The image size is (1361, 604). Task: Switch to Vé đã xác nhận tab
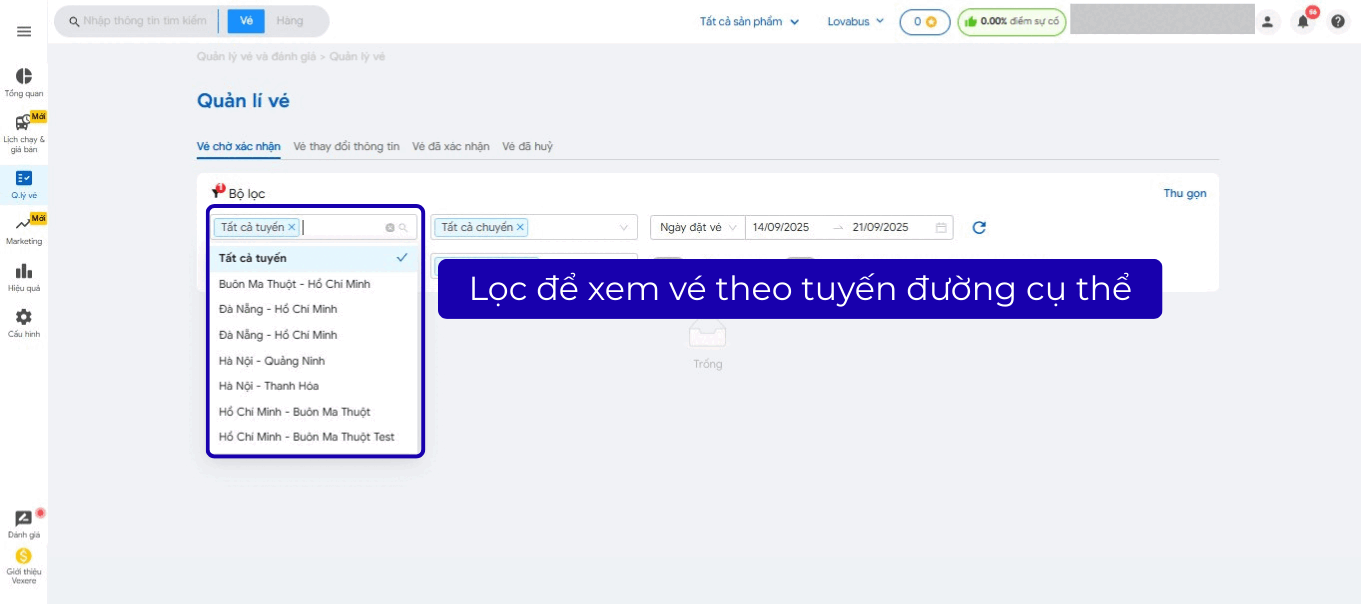click(451, 146)
